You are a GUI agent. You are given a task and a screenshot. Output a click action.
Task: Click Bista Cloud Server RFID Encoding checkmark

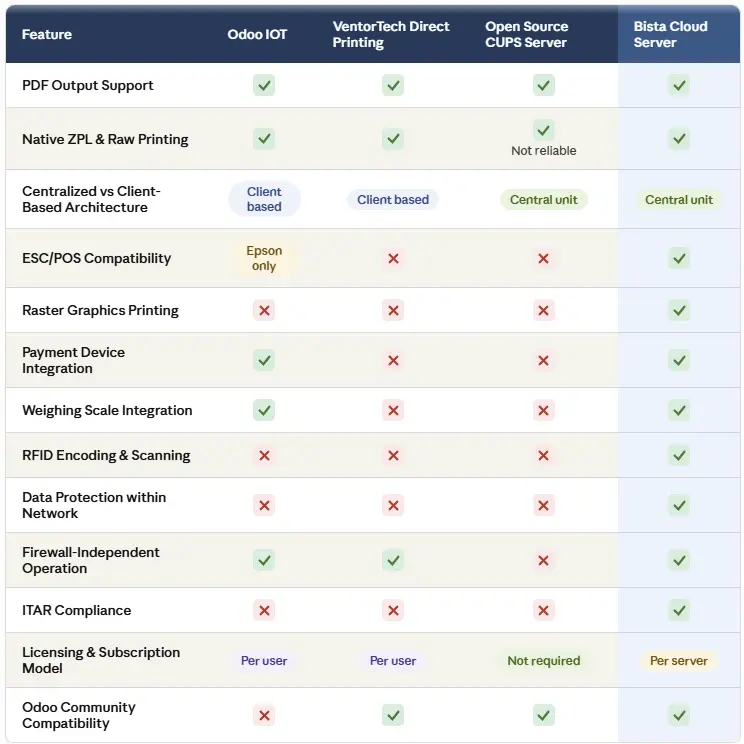coord(679,455)
